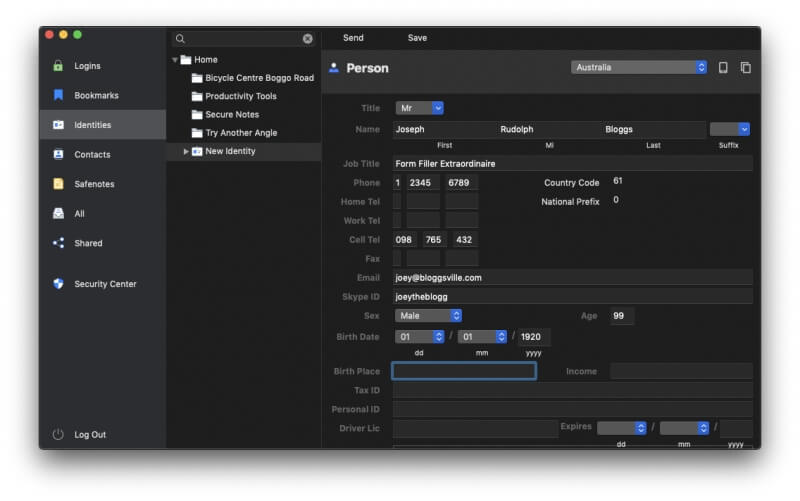Click the Country Code value 61

tap(618, 181)
